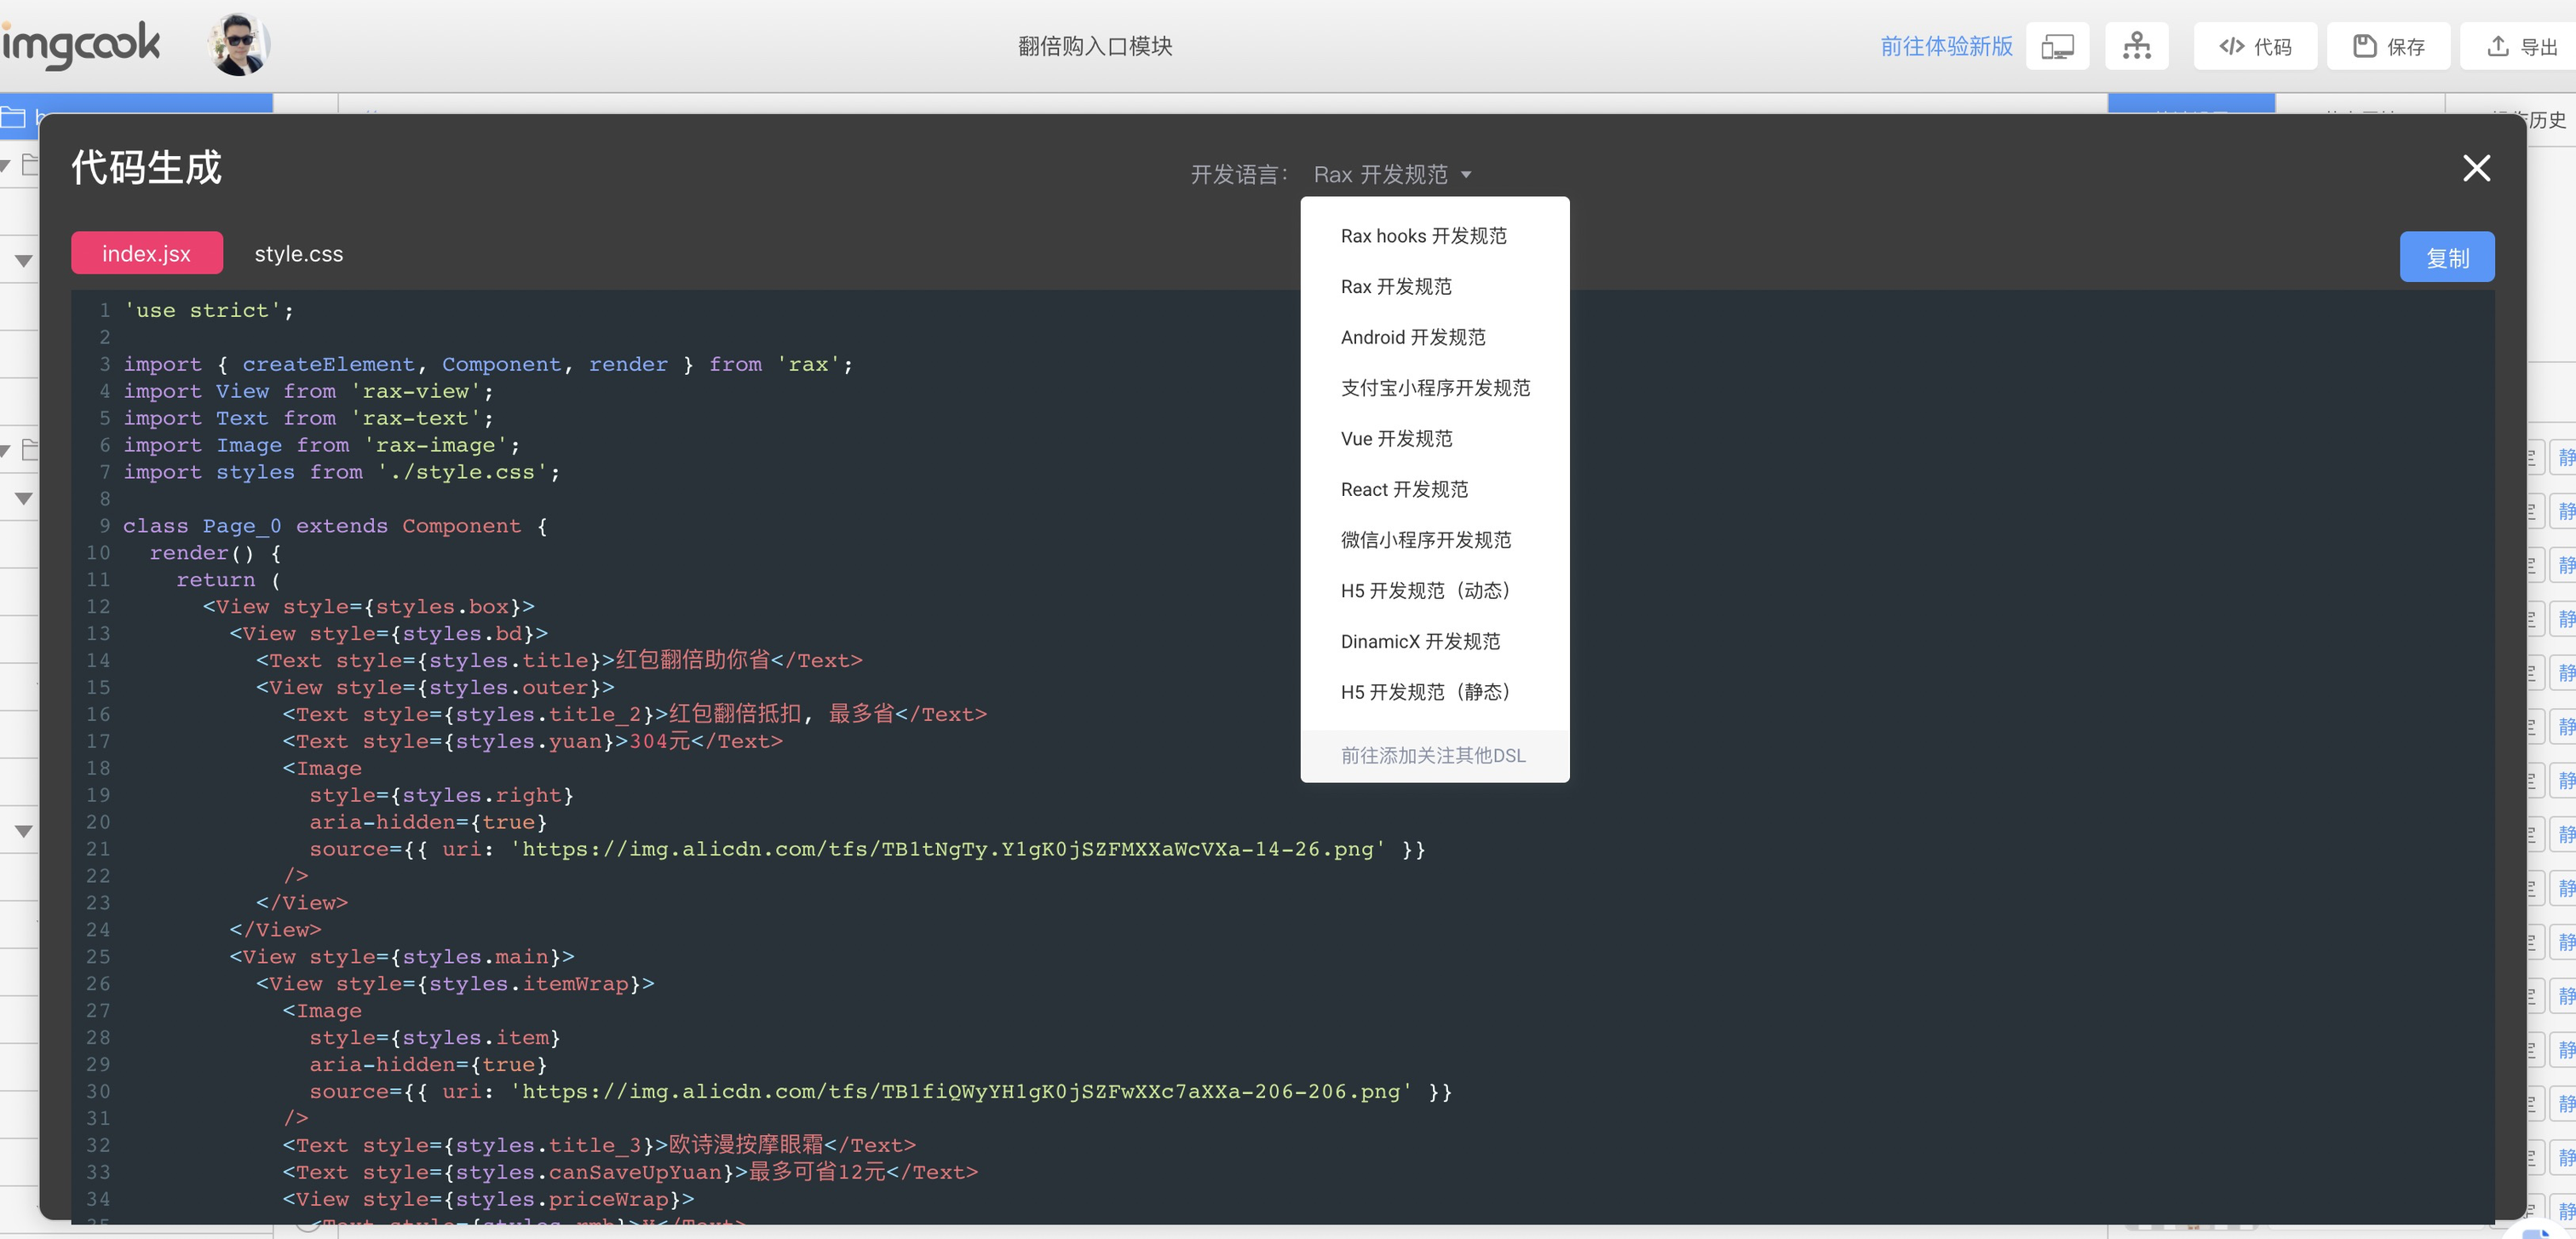Click the 导出 export button

(2521, 46)
